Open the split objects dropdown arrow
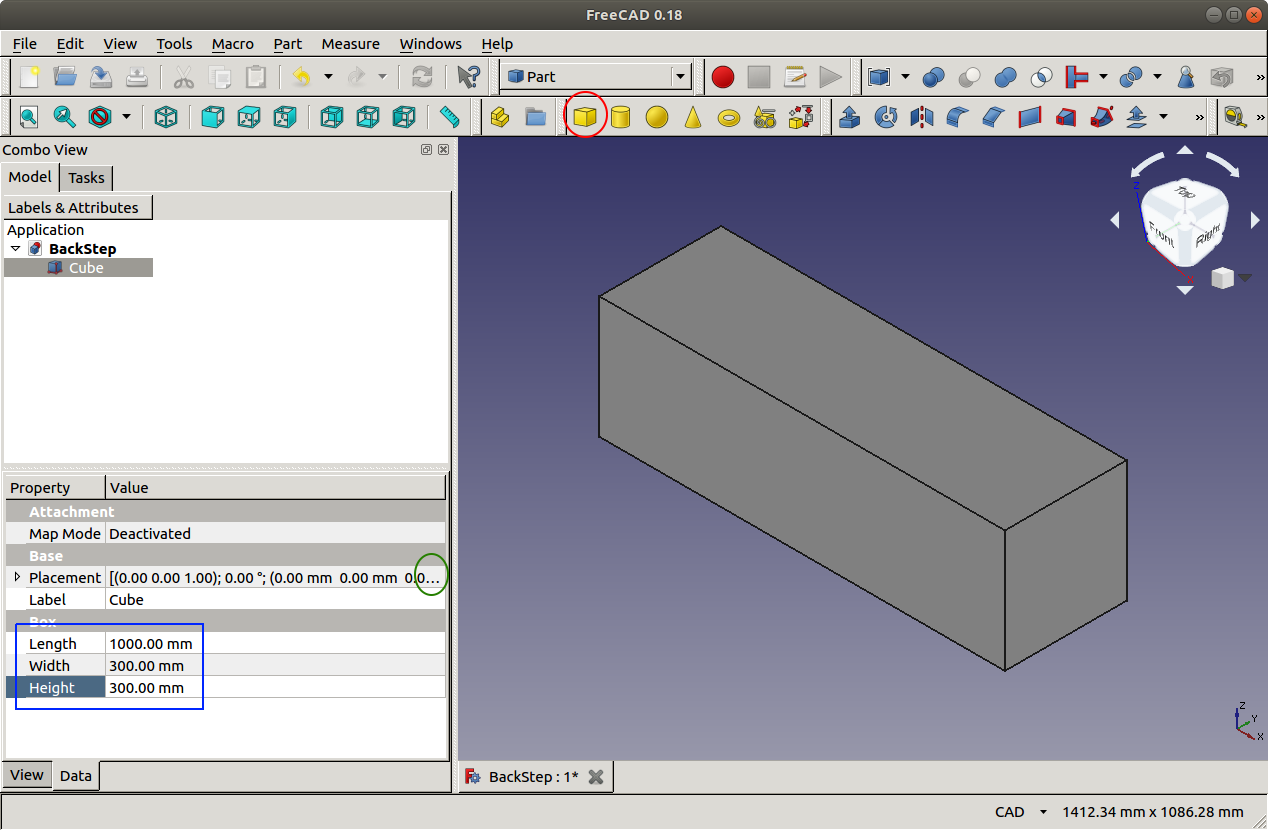Screen dimensions: 1268x830 click(1157, 77)
